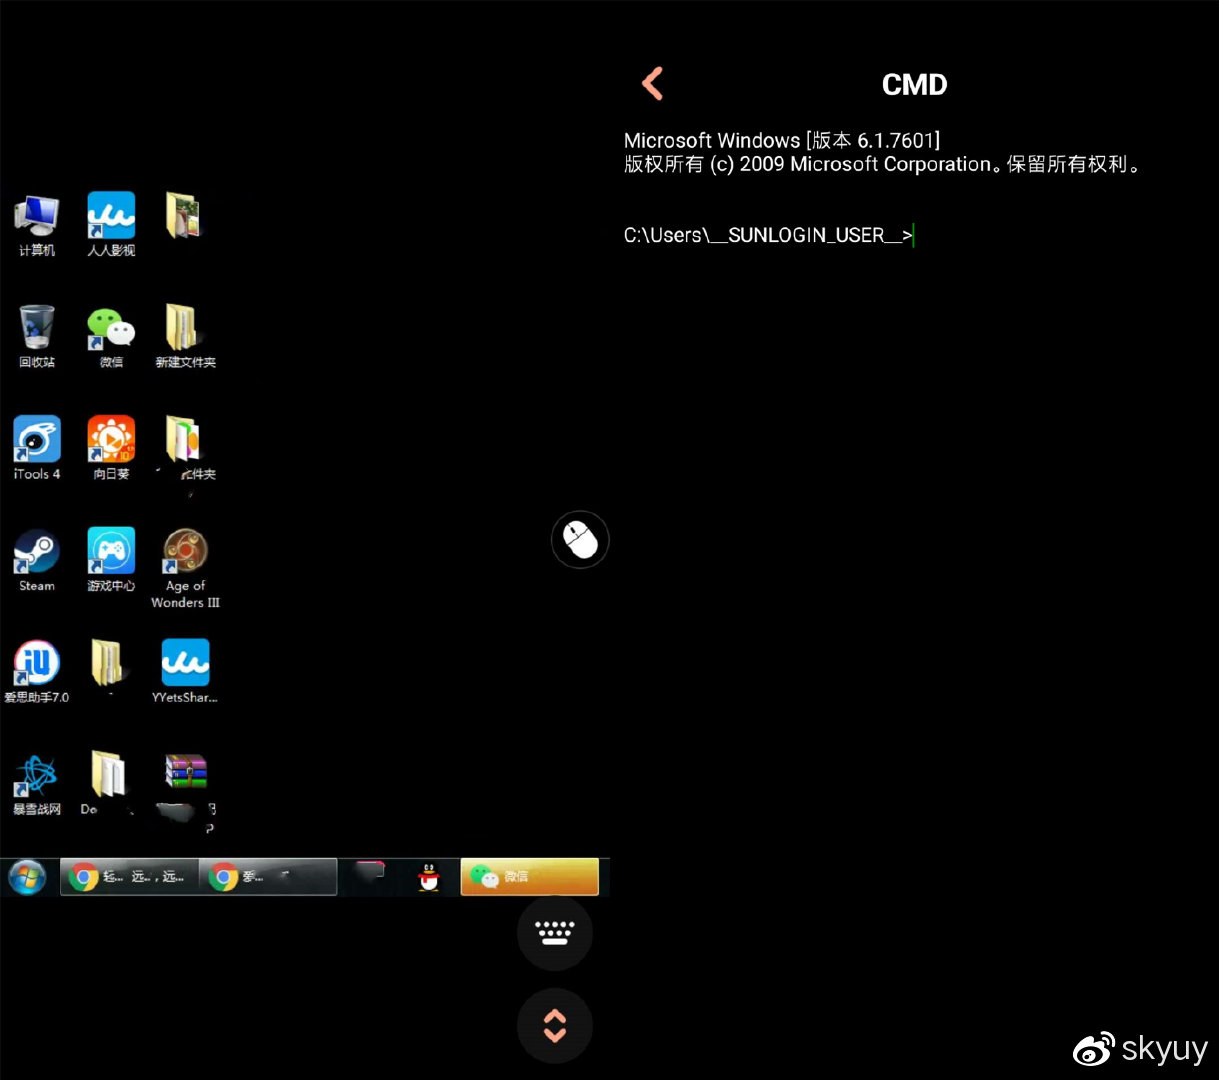Launch 微信 from the desktop icons
This screenshot has width=1219, height=1080.
tap(111, 337)
